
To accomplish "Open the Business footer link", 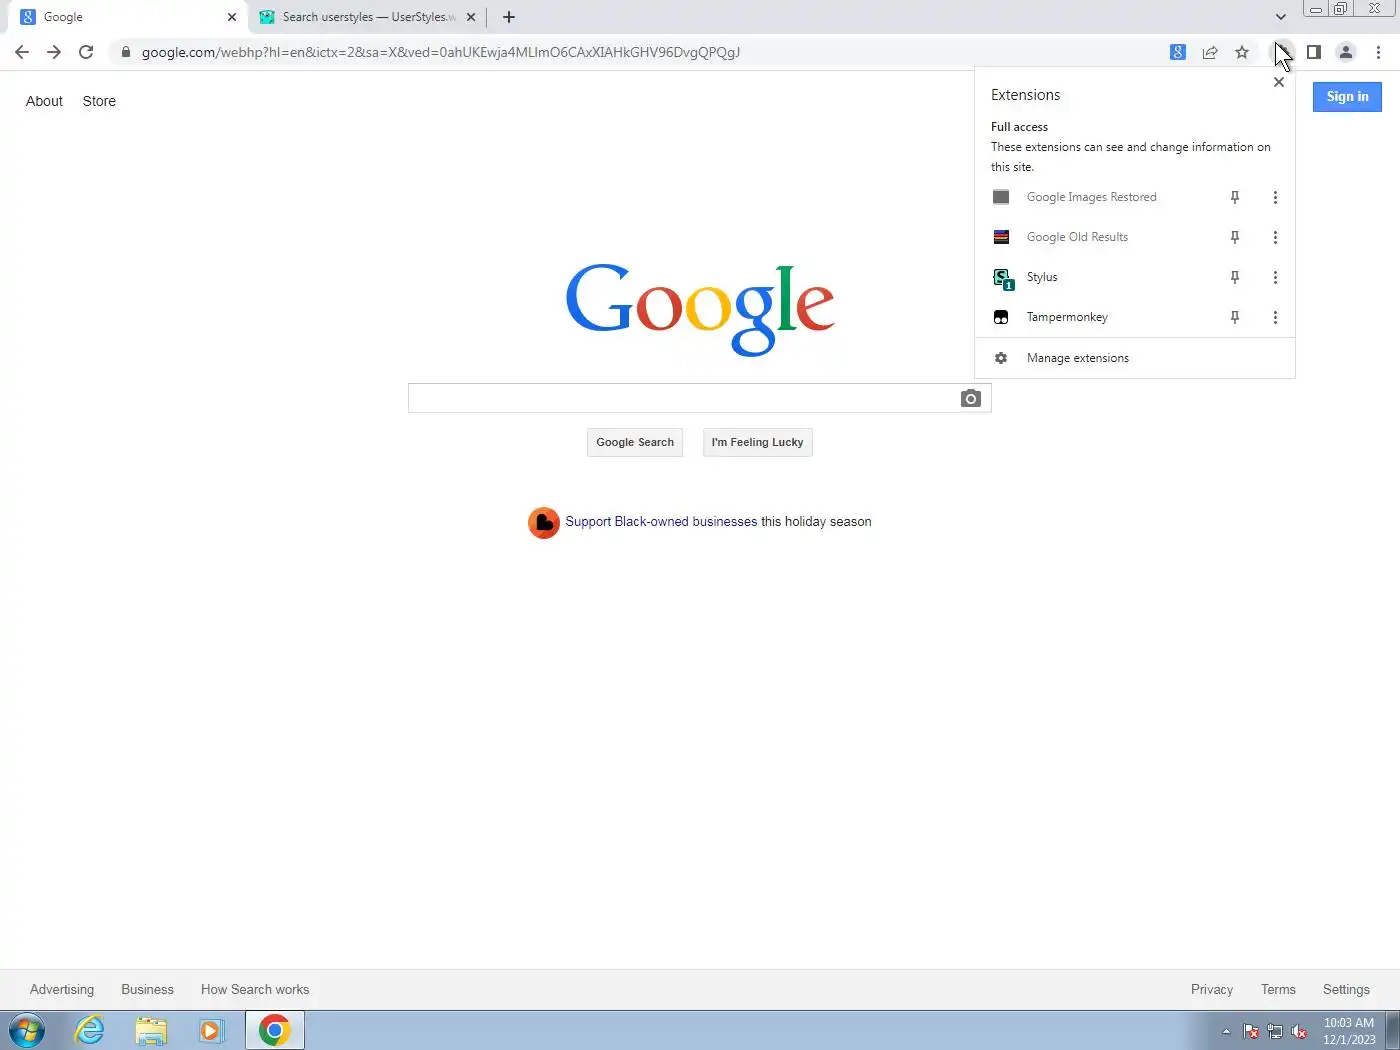I will point(147,989).
